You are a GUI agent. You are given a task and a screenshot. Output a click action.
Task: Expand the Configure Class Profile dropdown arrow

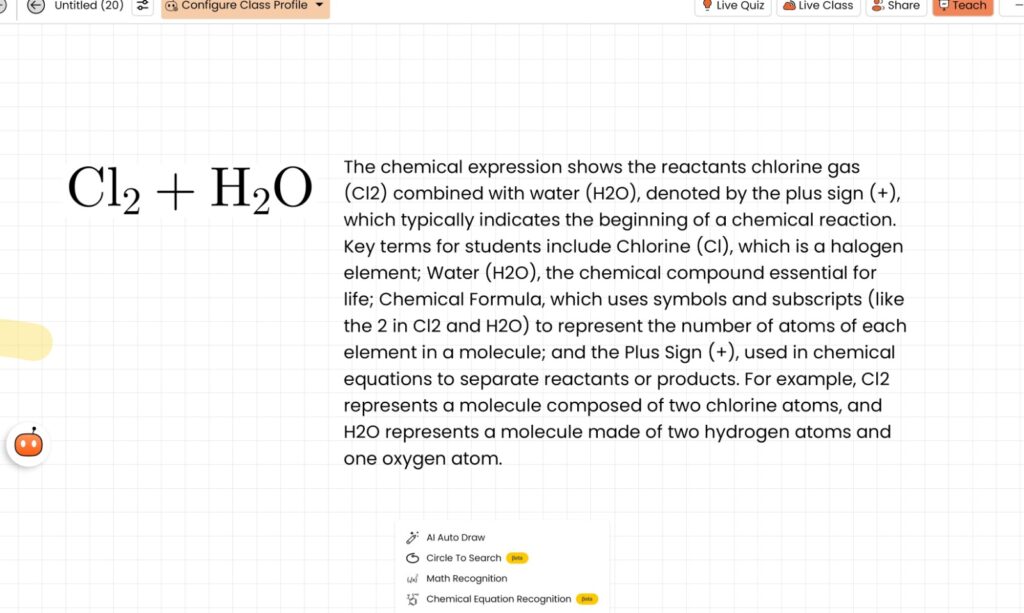(319, 6)
